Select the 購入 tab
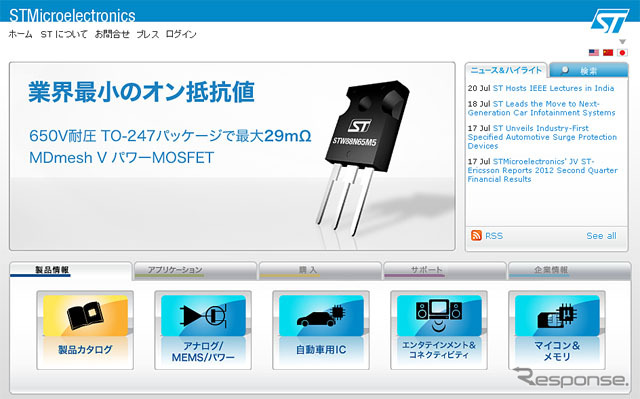The width and height of the screenshot is (640, 399). (320, 270)
